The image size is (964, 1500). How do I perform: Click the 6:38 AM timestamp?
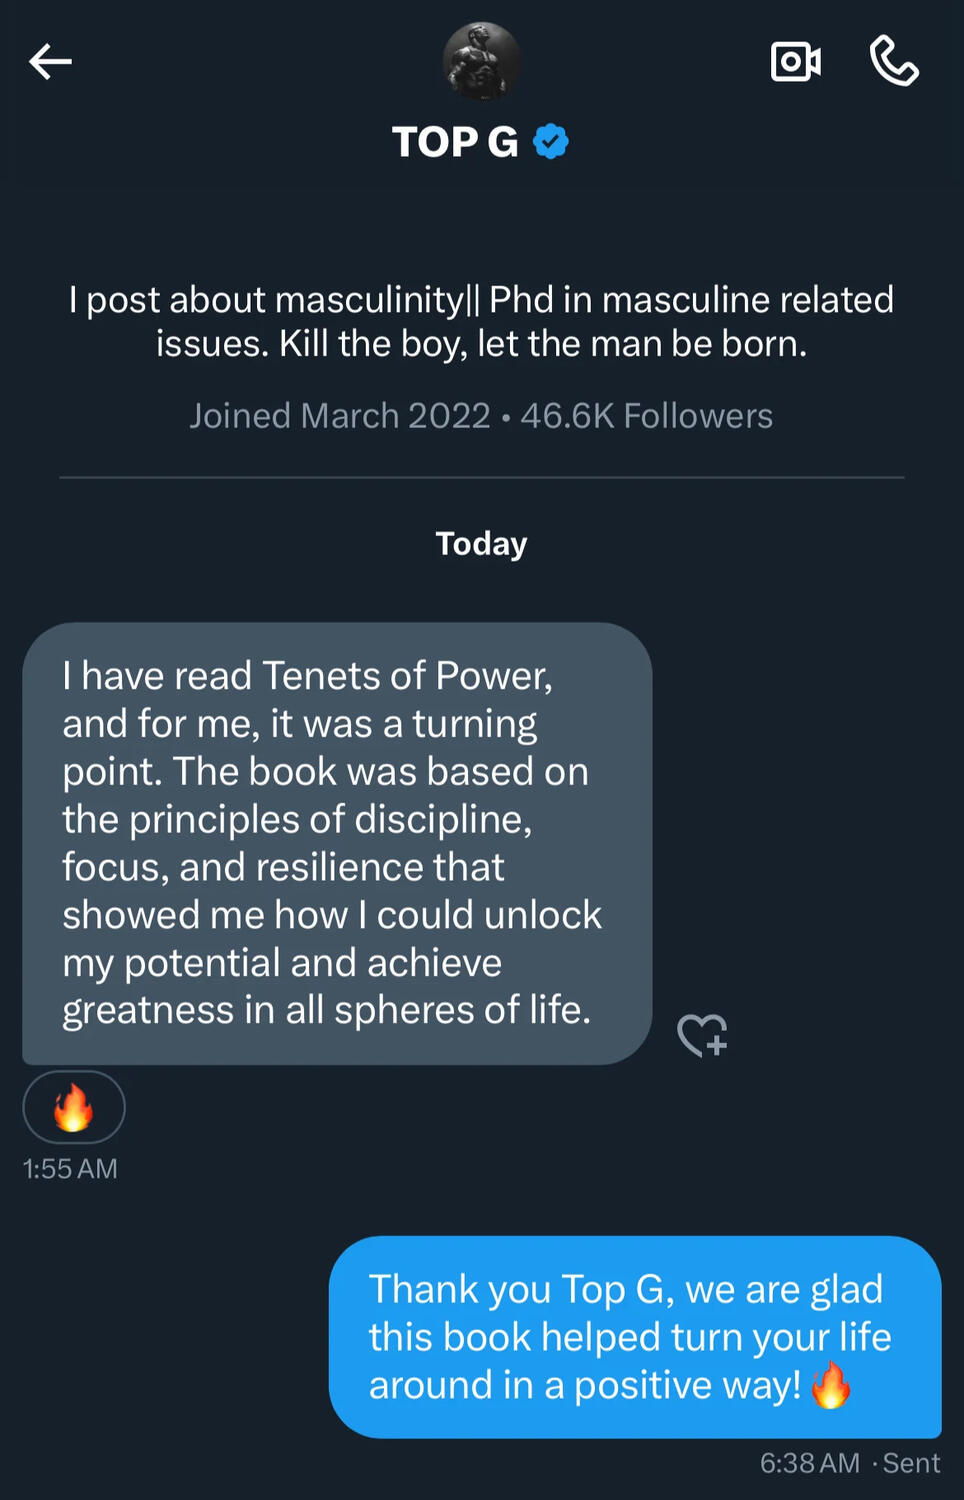(809, 1463)
